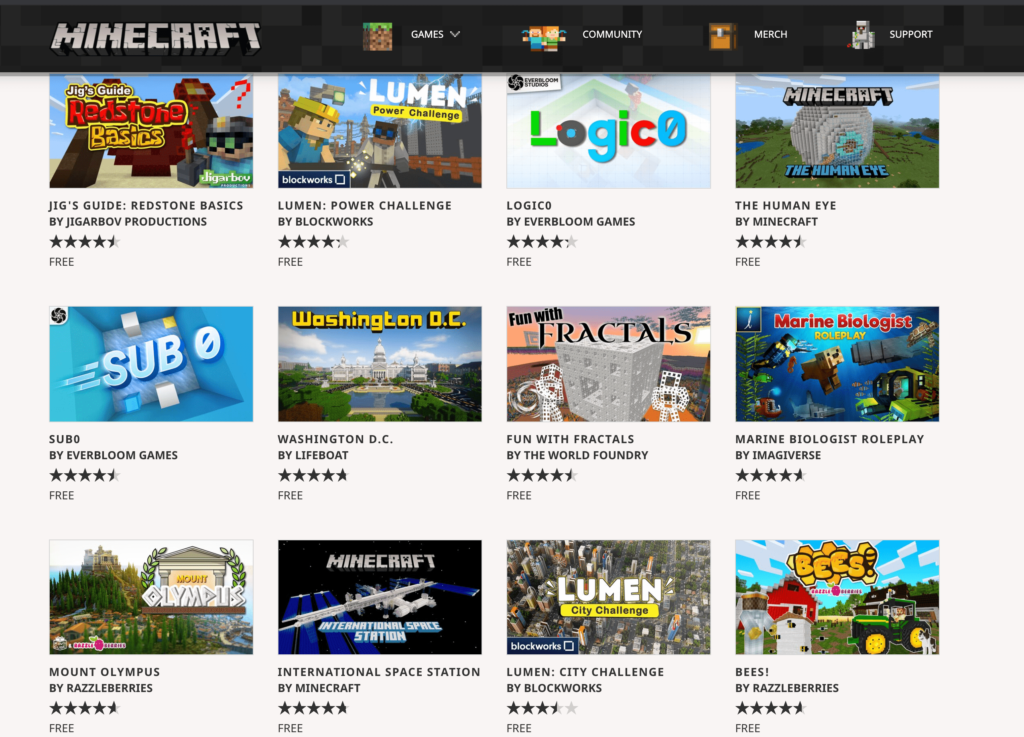Viewport: 1024px width, 737px height.
Task: Open Jig's Guide: Redstone Basics thumbnail
Action: 151,131
